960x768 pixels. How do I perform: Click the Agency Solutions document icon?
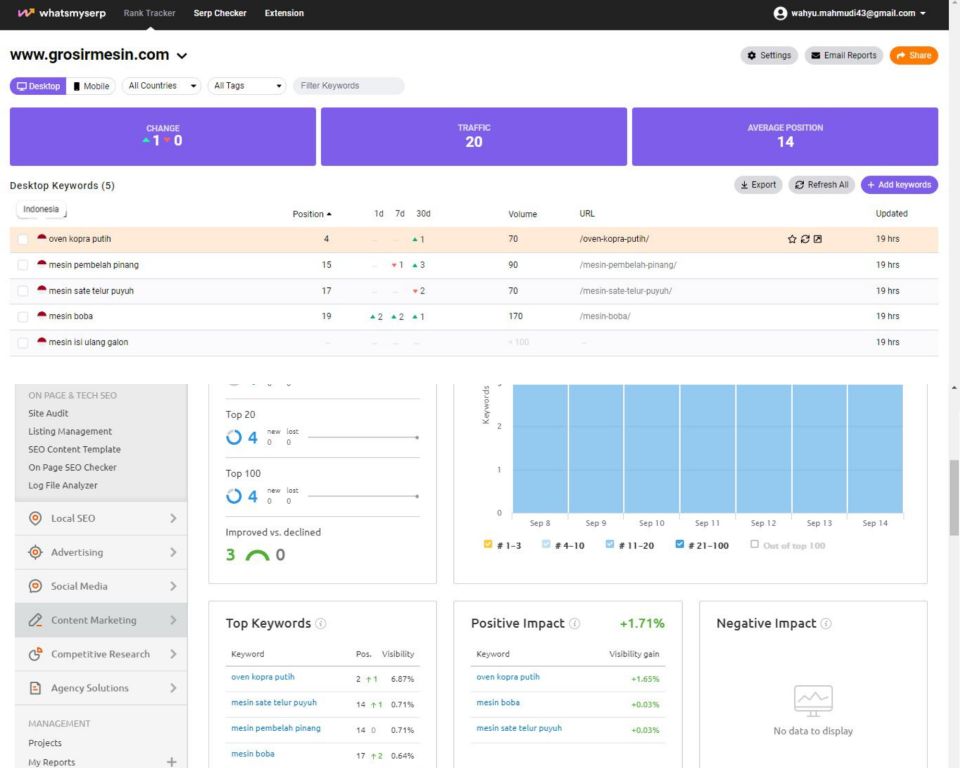[36, 688]
